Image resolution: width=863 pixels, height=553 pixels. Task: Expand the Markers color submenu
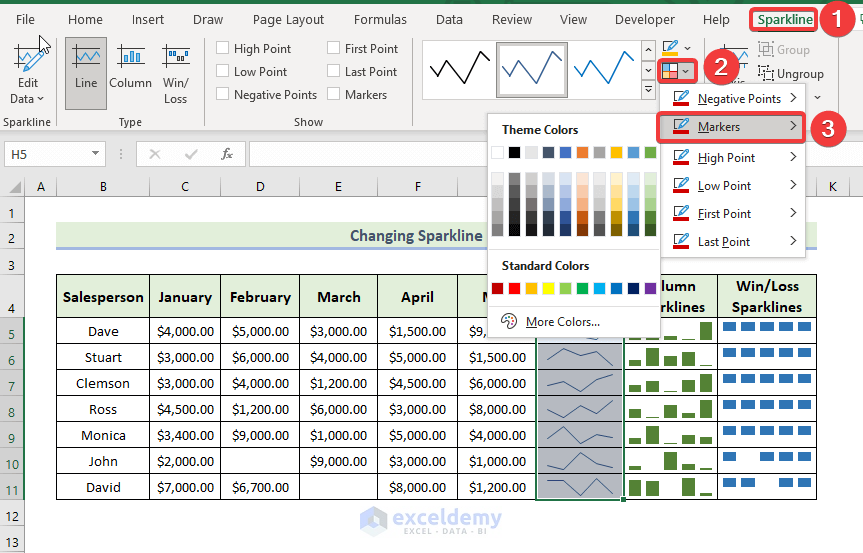click(793, 127)
